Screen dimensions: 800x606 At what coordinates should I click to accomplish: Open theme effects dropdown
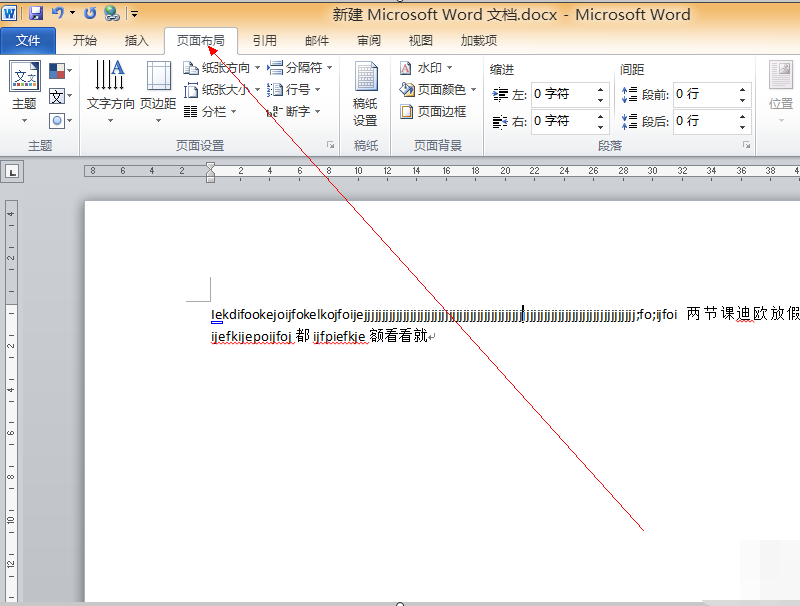pyautogui.click(x=60, y=121)
